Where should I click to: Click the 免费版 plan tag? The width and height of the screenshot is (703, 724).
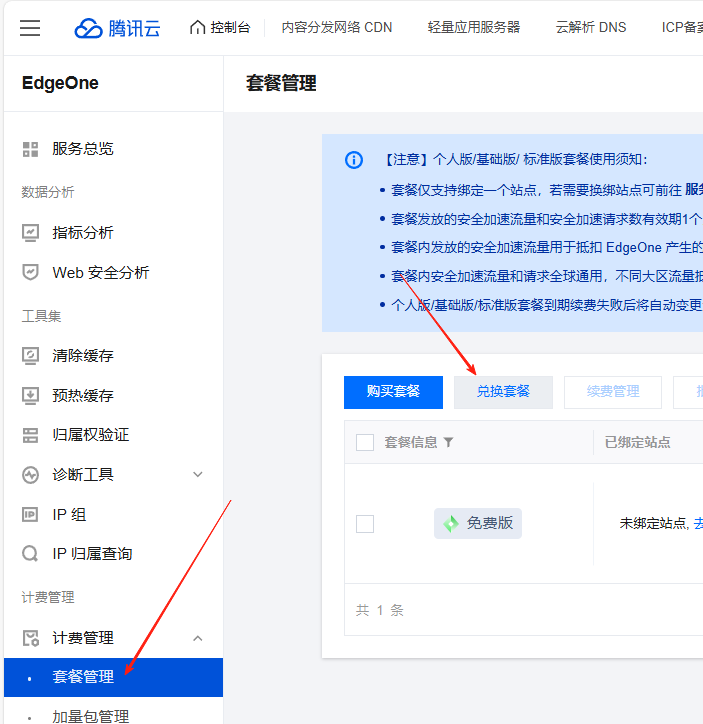coord(478,523)
